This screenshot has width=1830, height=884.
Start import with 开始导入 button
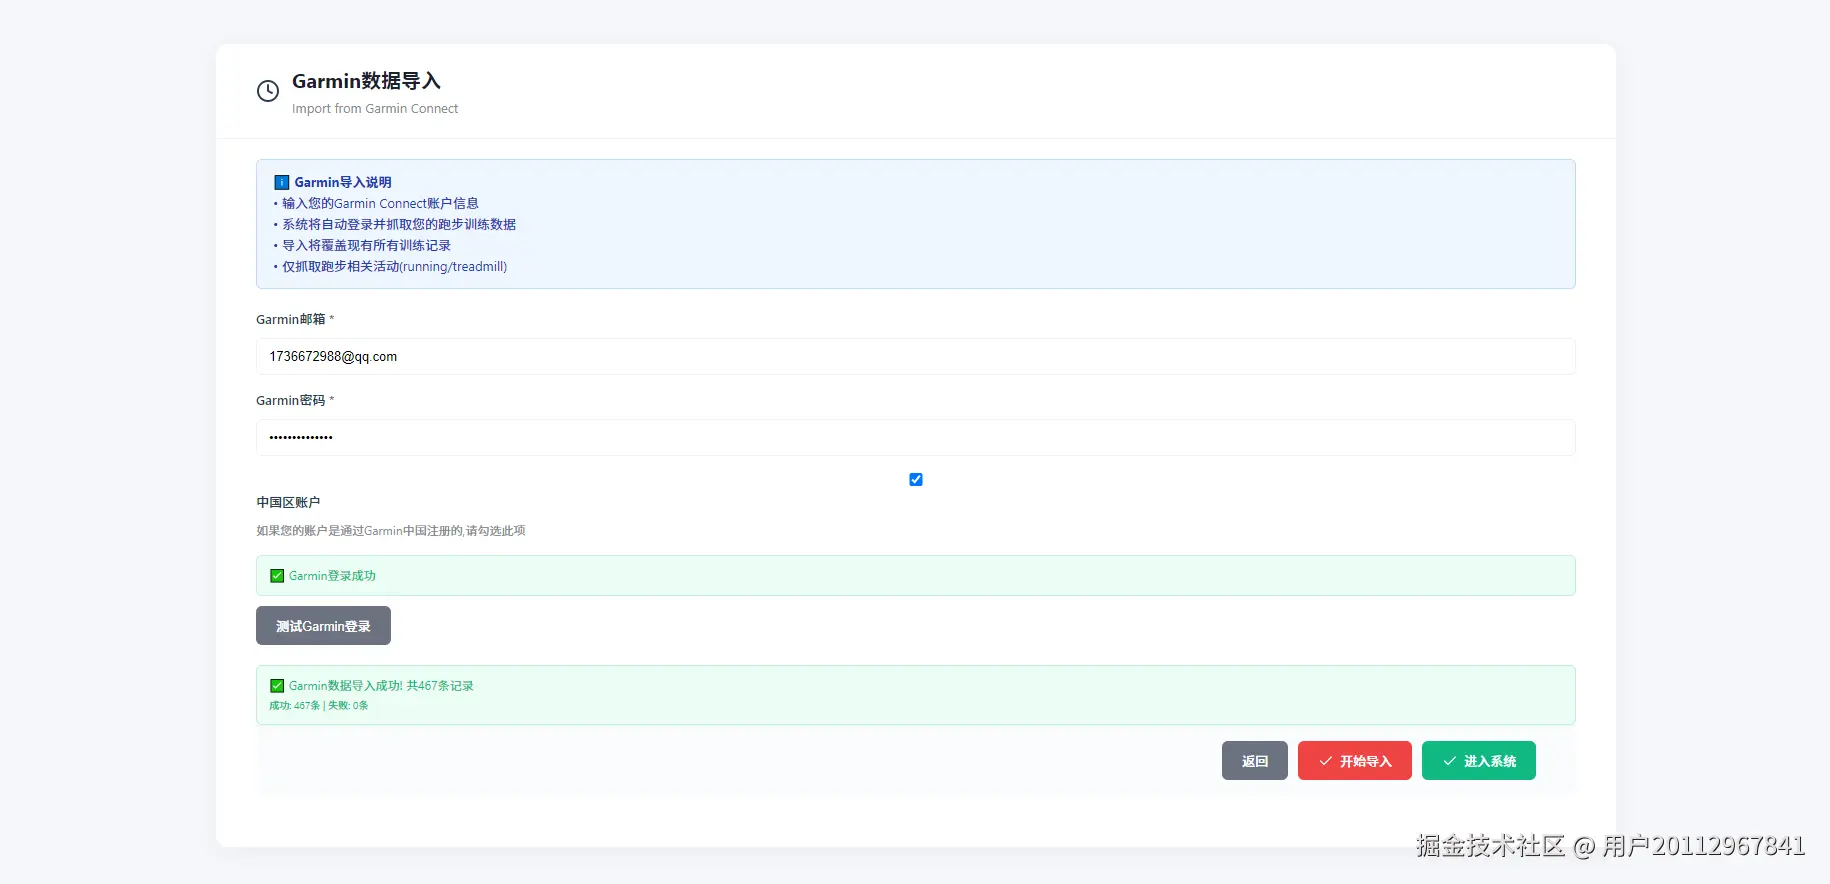coord(1355,761)
